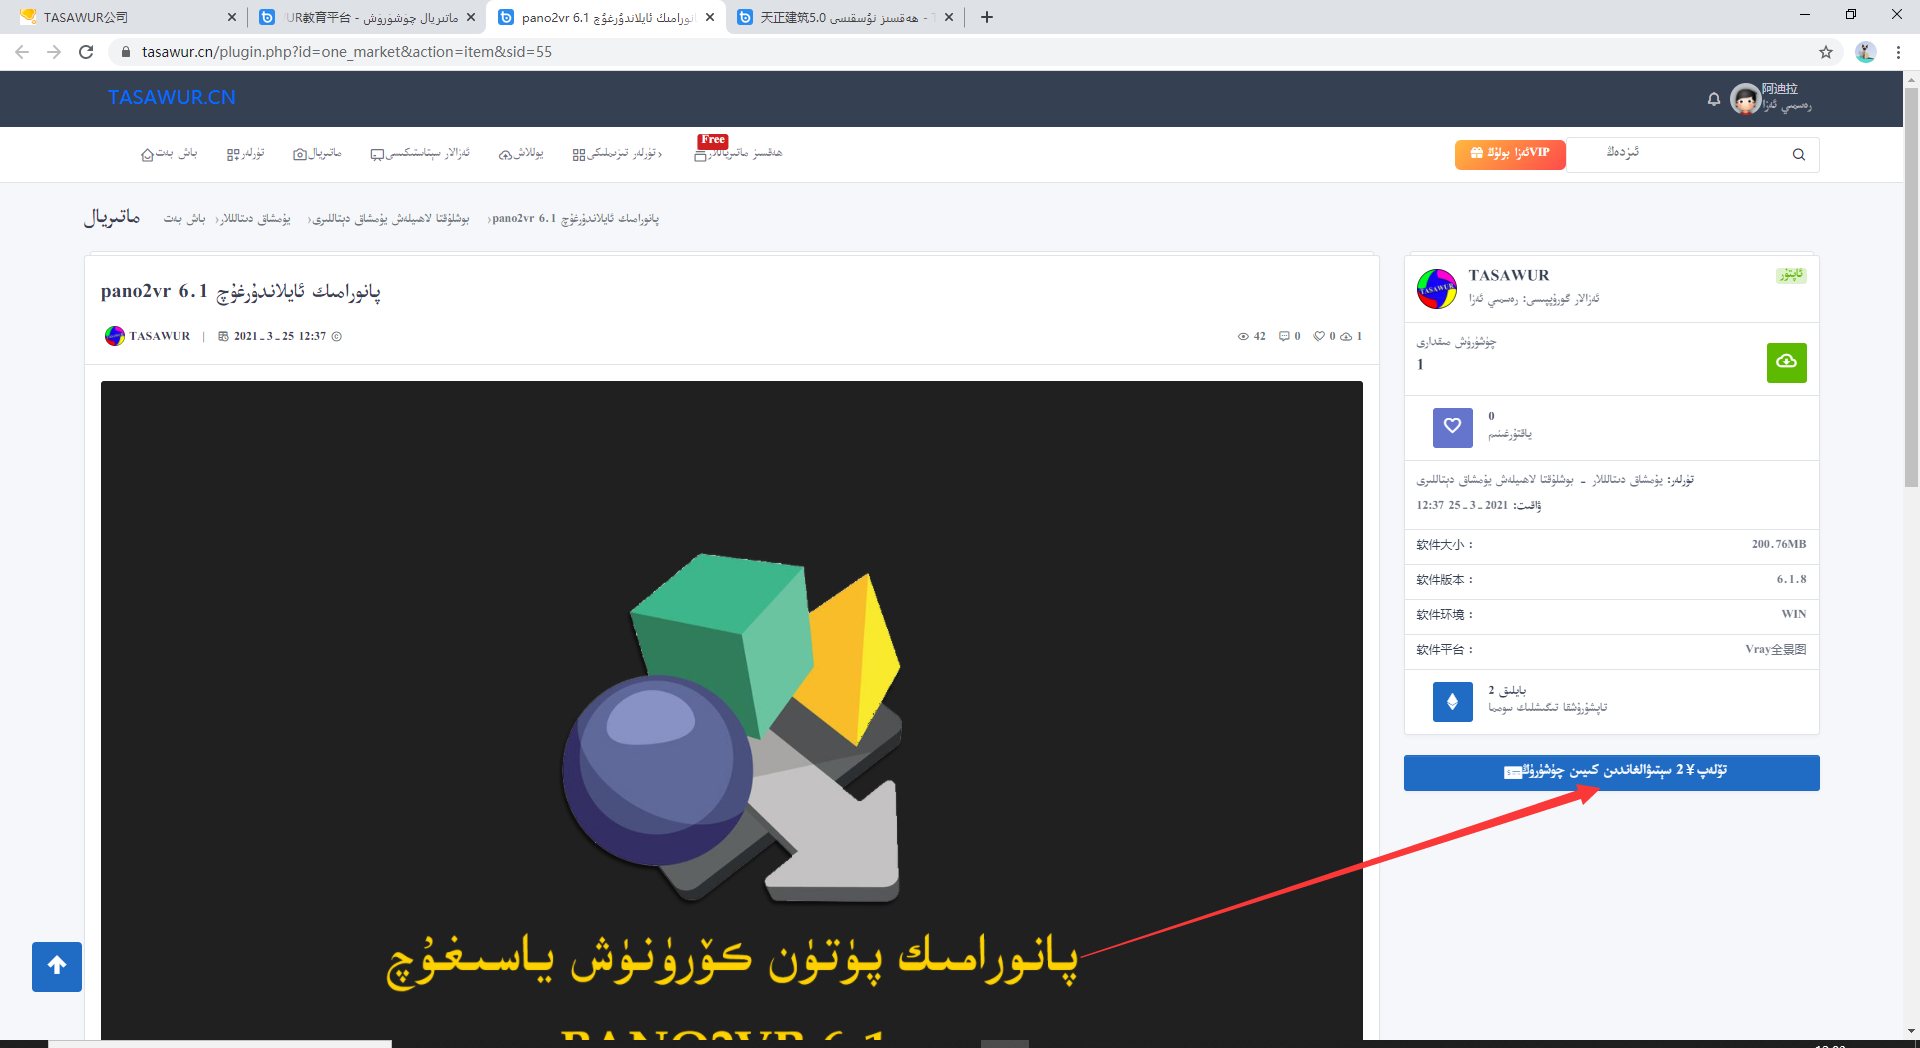
Task: Click the scroll-to-top arrow button
Action: 57,966
